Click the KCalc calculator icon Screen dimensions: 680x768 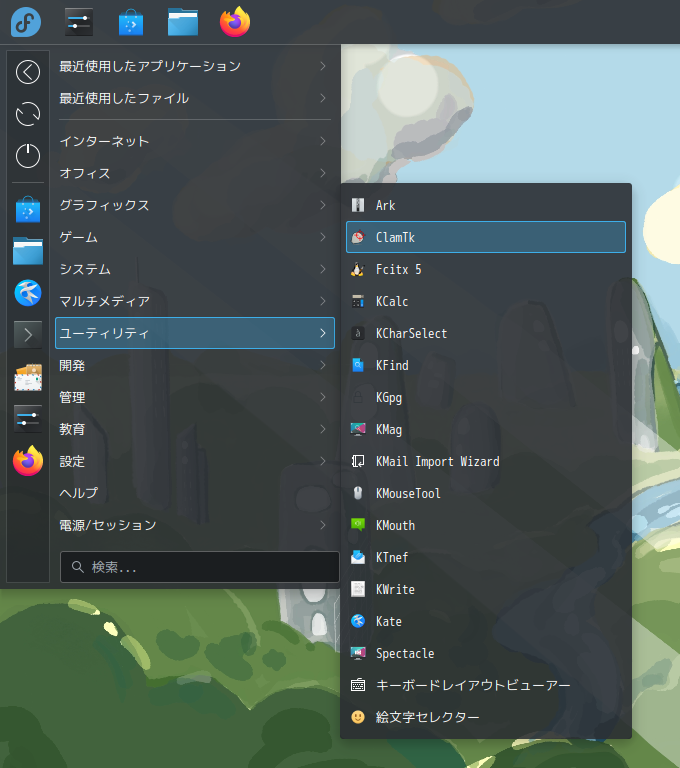(x=358, y=301)
